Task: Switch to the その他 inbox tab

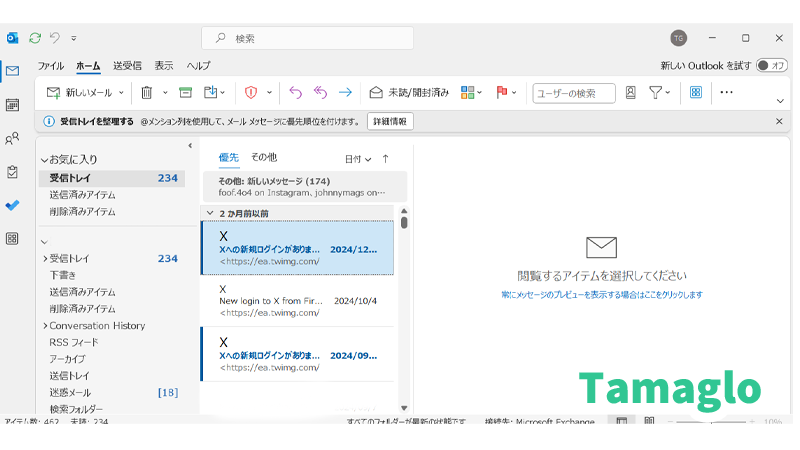Action: pyautogui.click(x=264, y=158)
